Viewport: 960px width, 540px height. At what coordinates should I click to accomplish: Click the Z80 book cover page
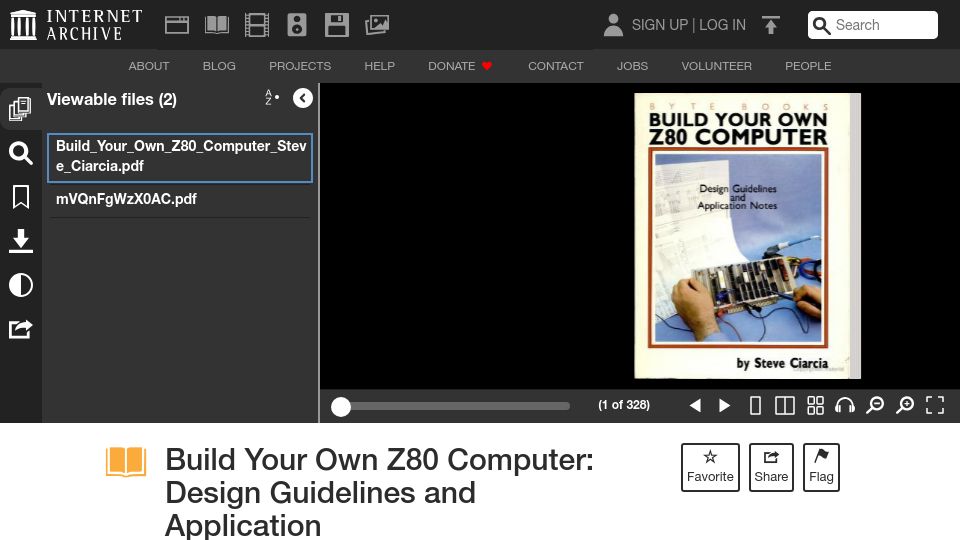pos(748,236)
